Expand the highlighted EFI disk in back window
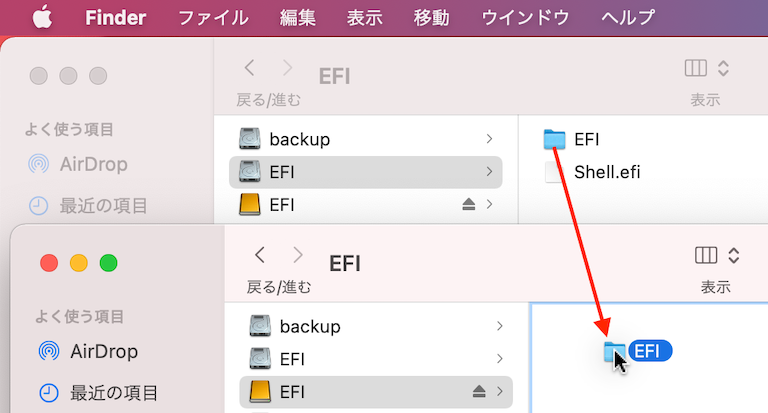The width and height of the screenshot is (768, 413). pos(489,171)
